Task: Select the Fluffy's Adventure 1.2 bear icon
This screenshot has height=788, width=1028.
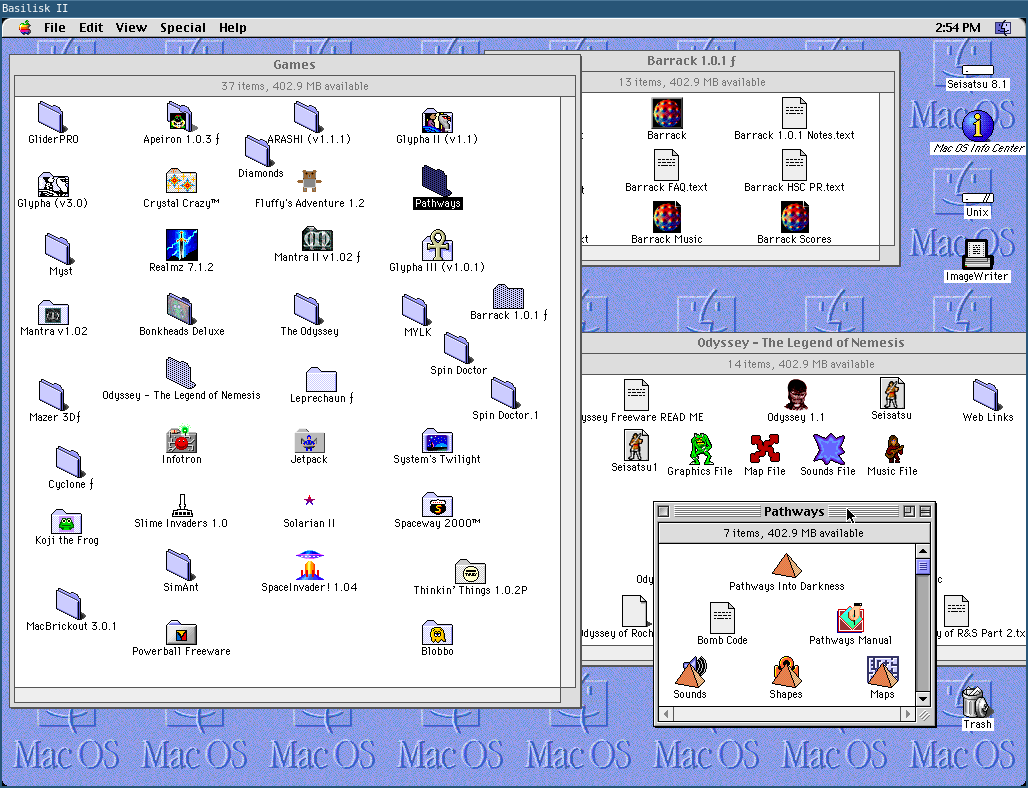Action: 309,181
